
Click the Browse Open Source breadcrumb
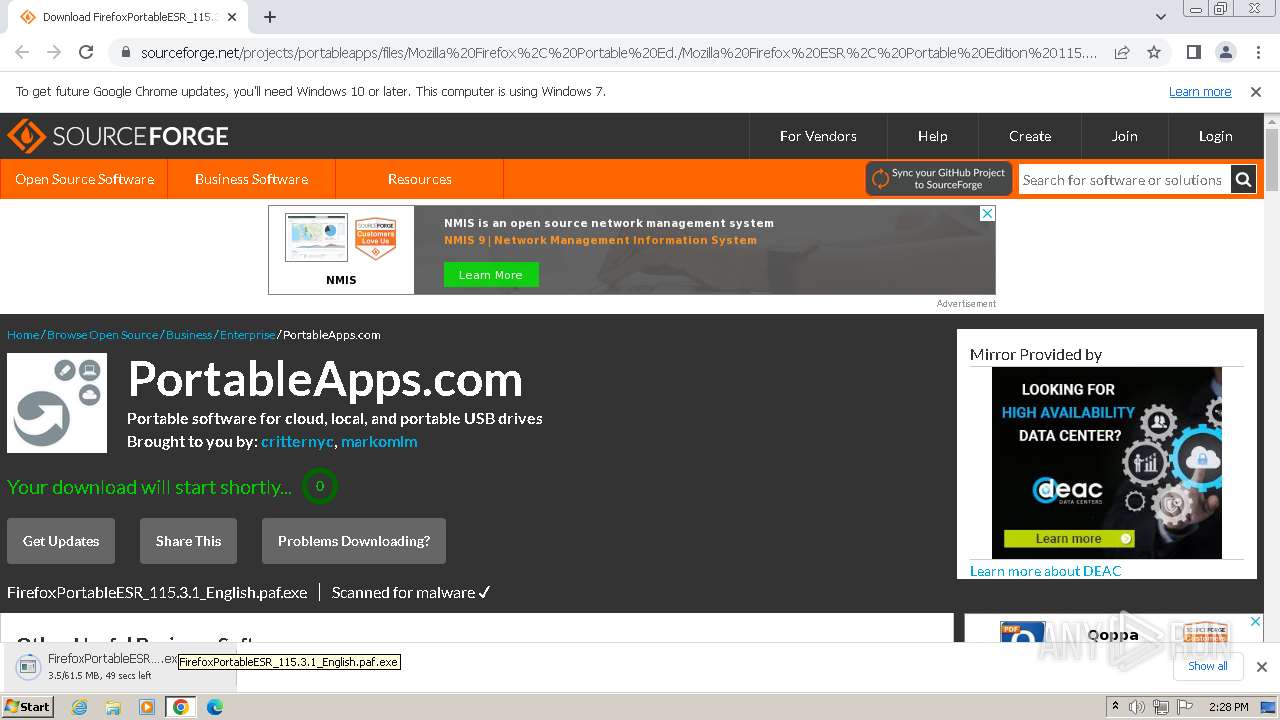[102, 335]
